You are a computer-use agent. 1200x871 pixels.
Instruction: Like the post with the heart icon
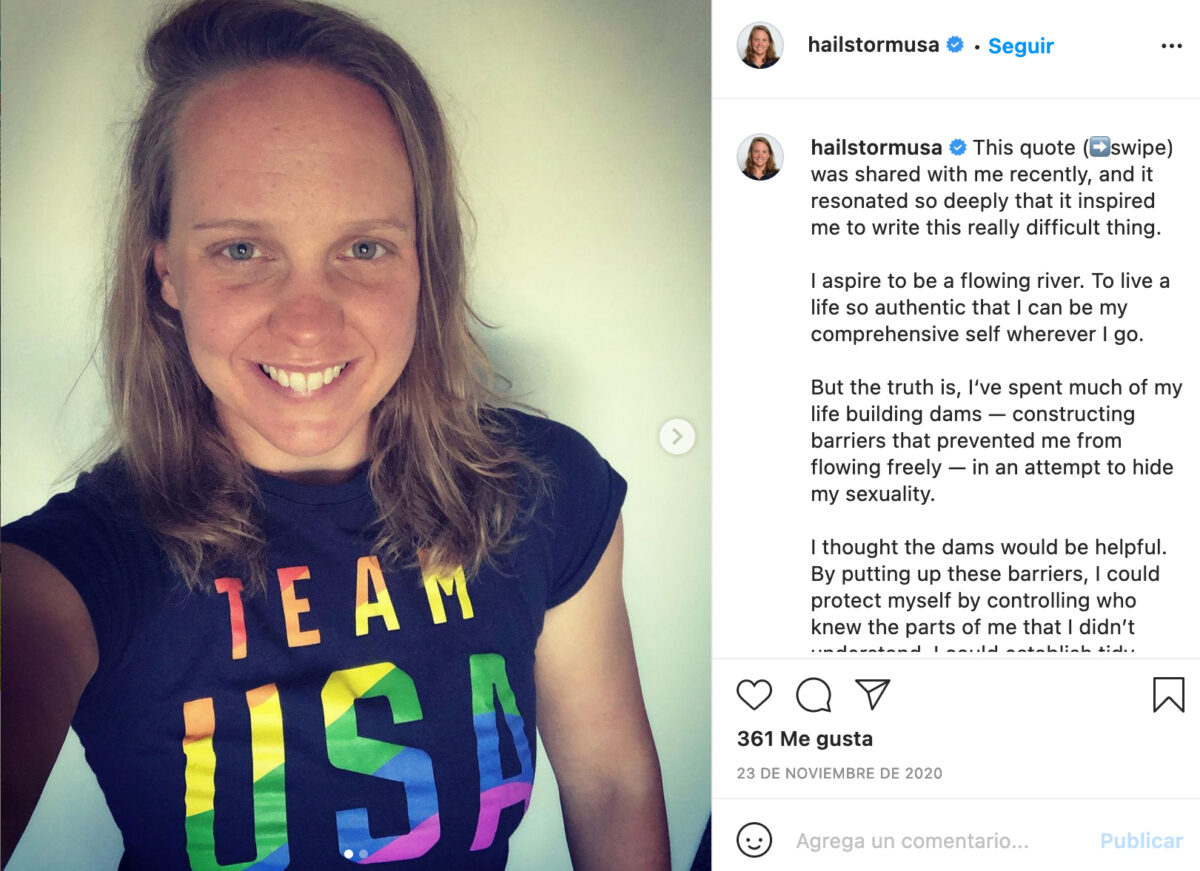[754, 695]
